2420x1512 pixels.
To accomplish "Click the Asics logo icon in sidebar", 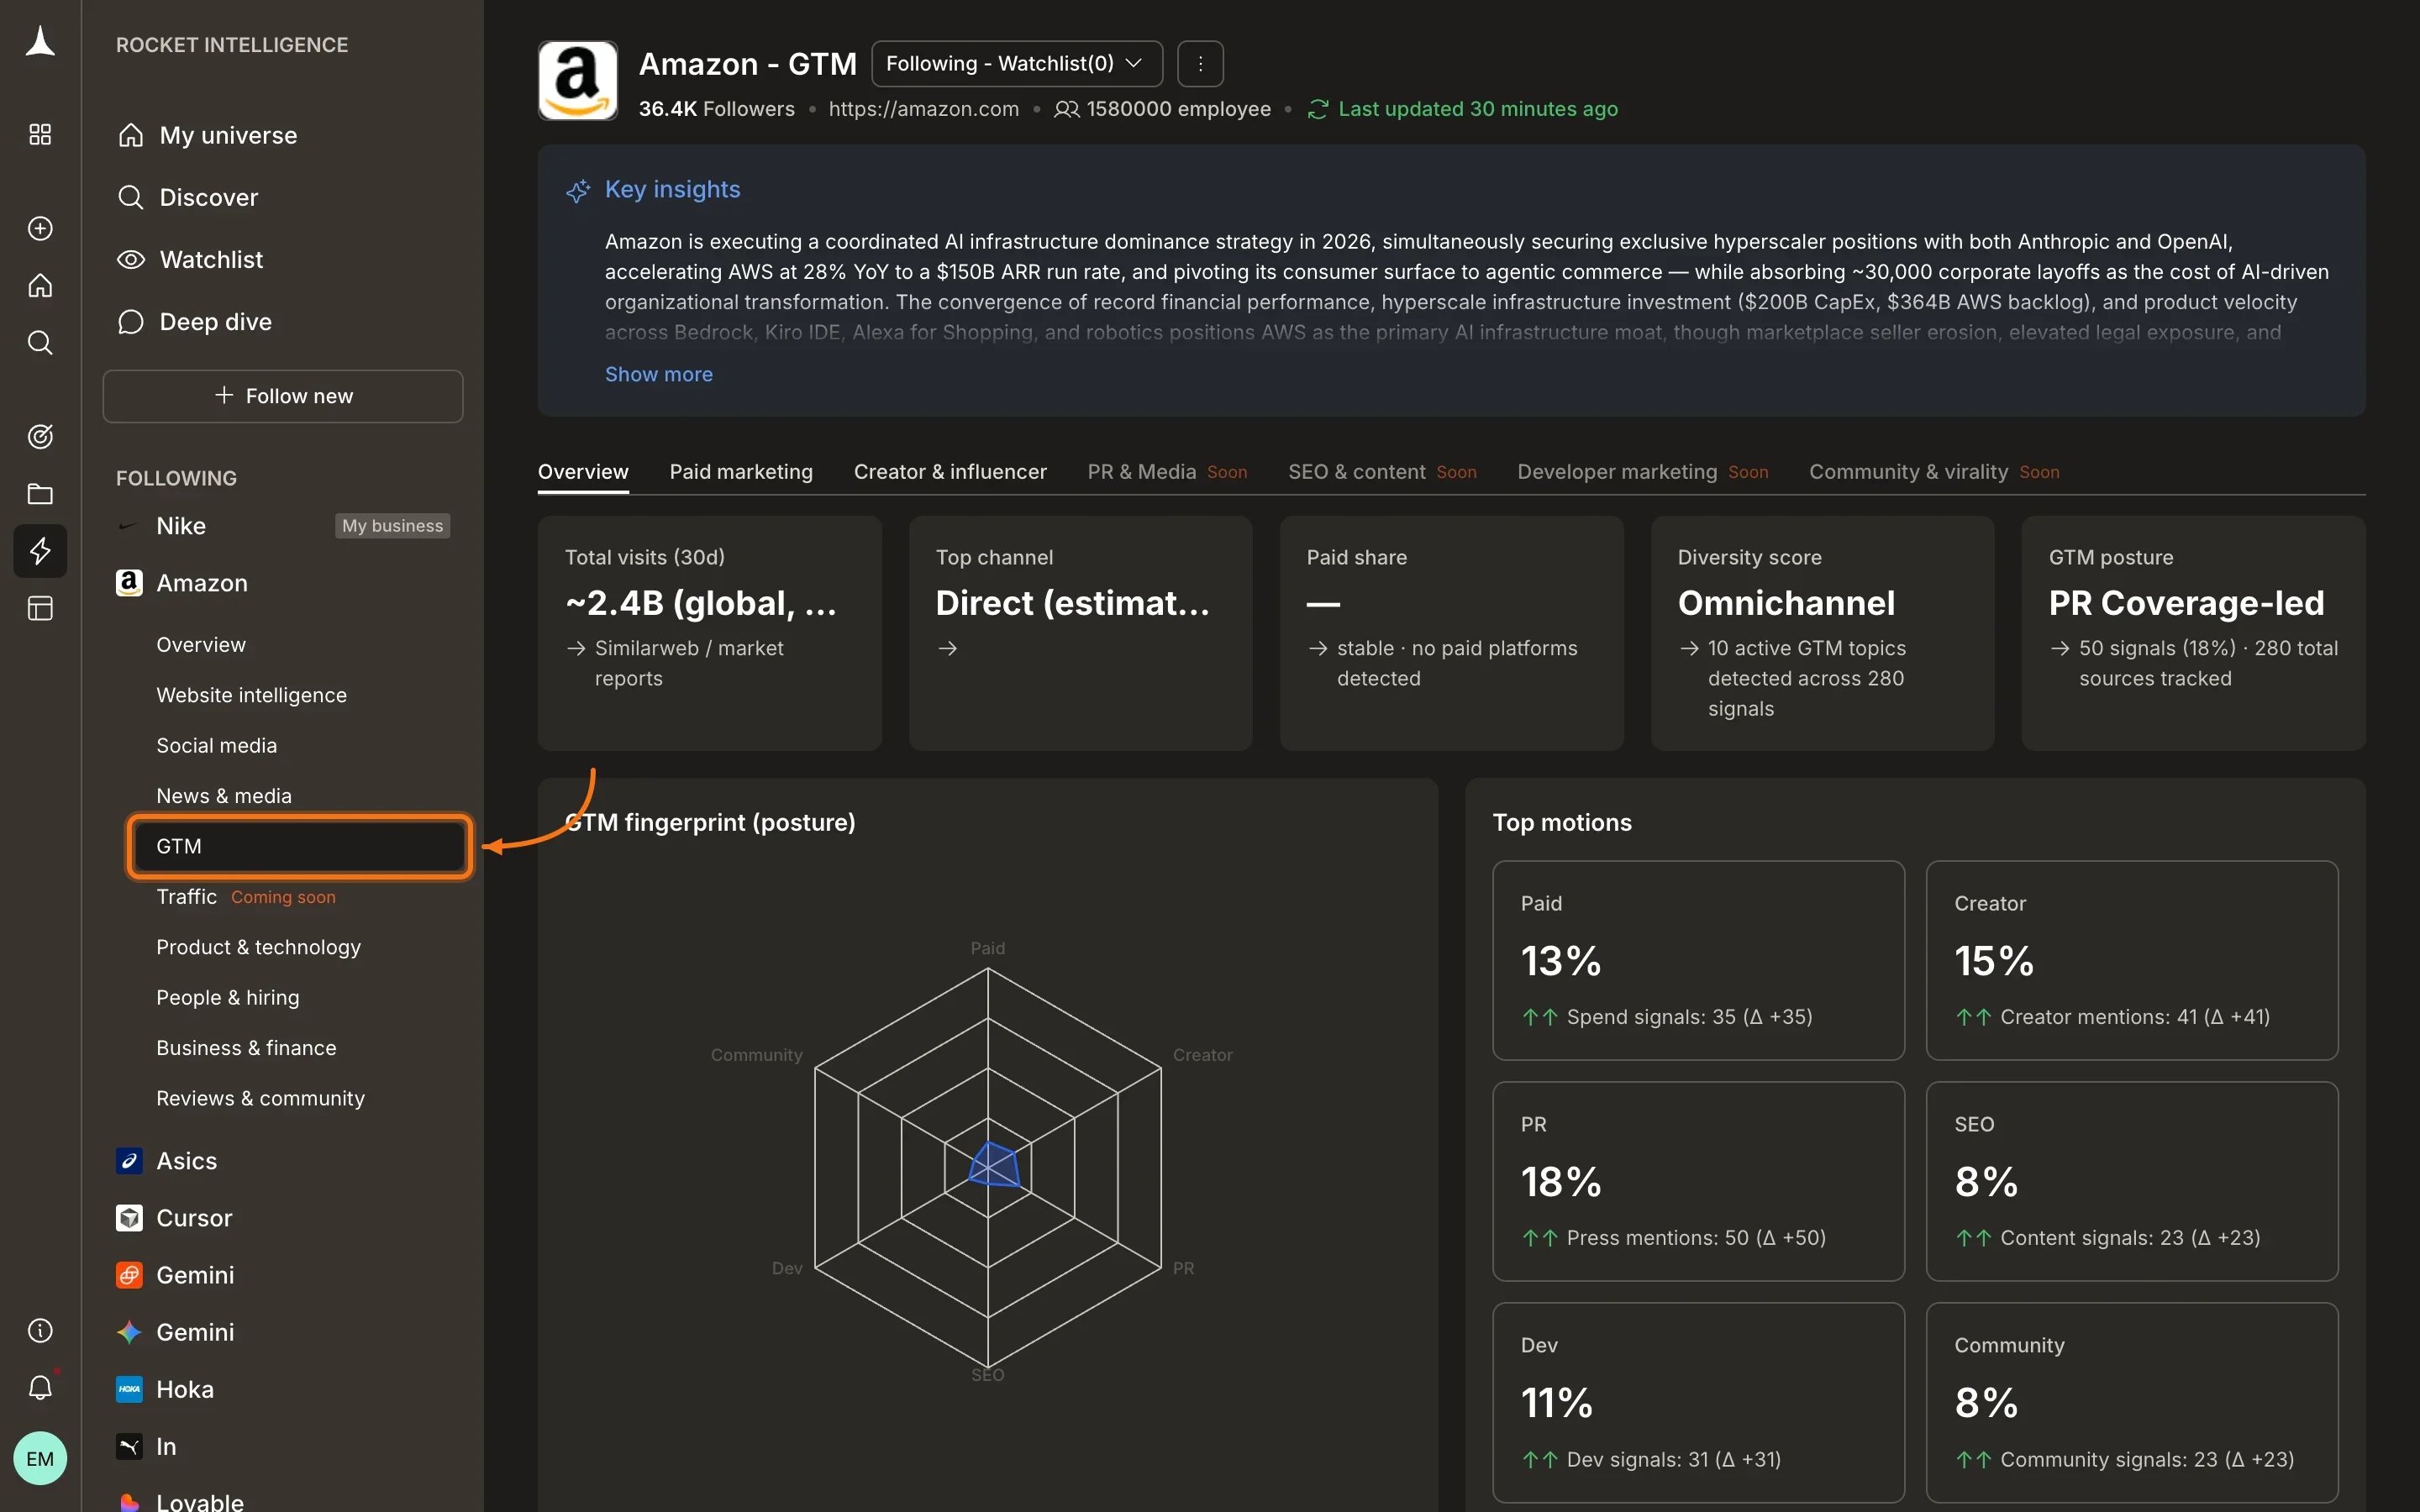I will point(129,1160).
